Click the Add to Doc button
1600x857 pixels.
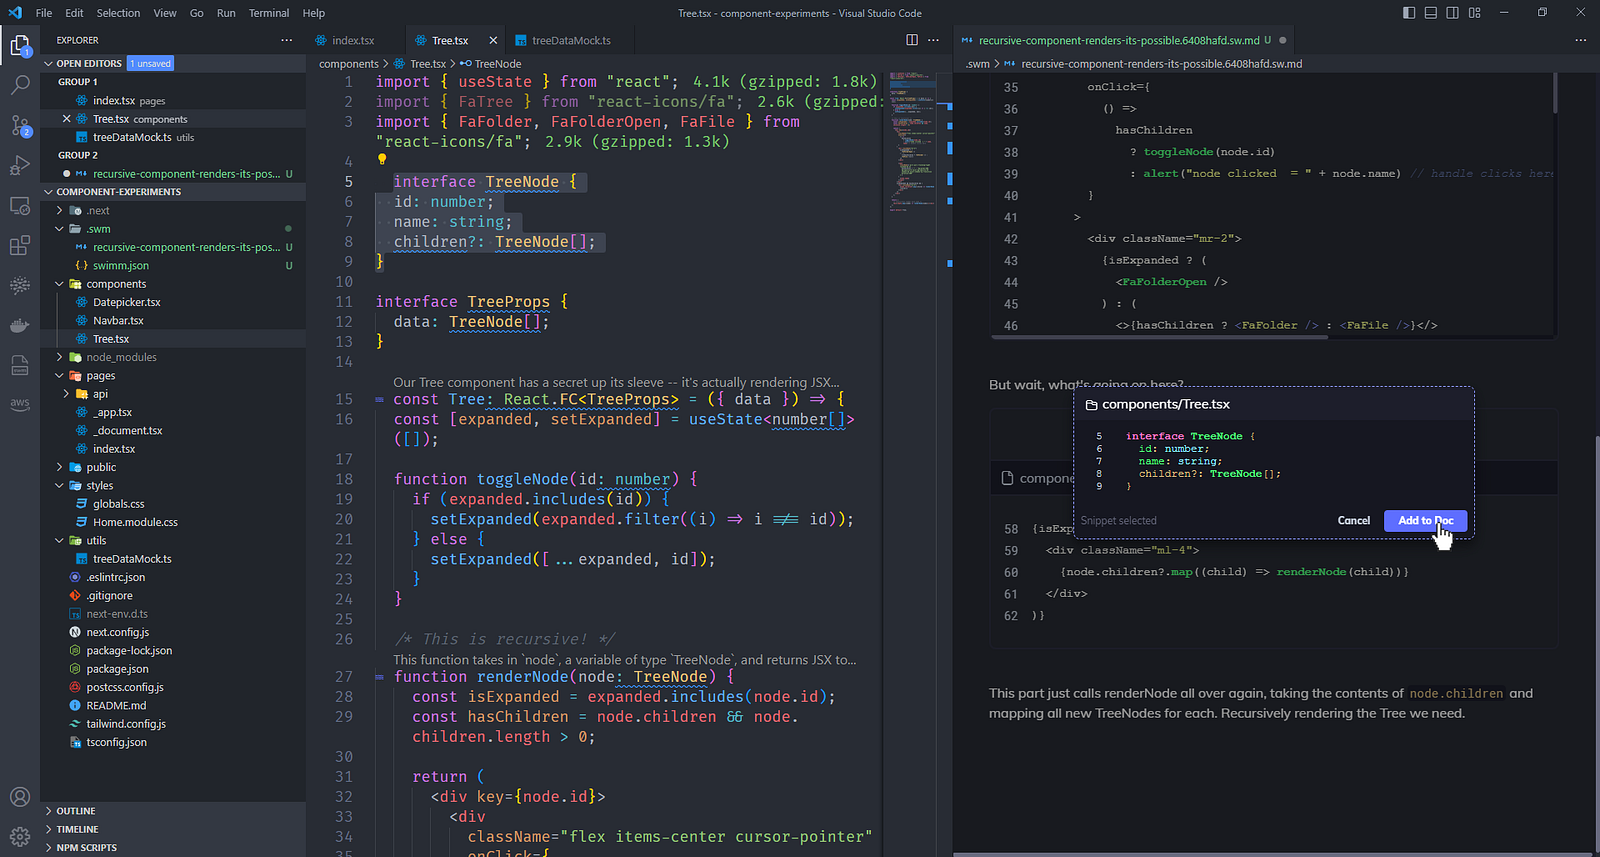[1425, 520]
